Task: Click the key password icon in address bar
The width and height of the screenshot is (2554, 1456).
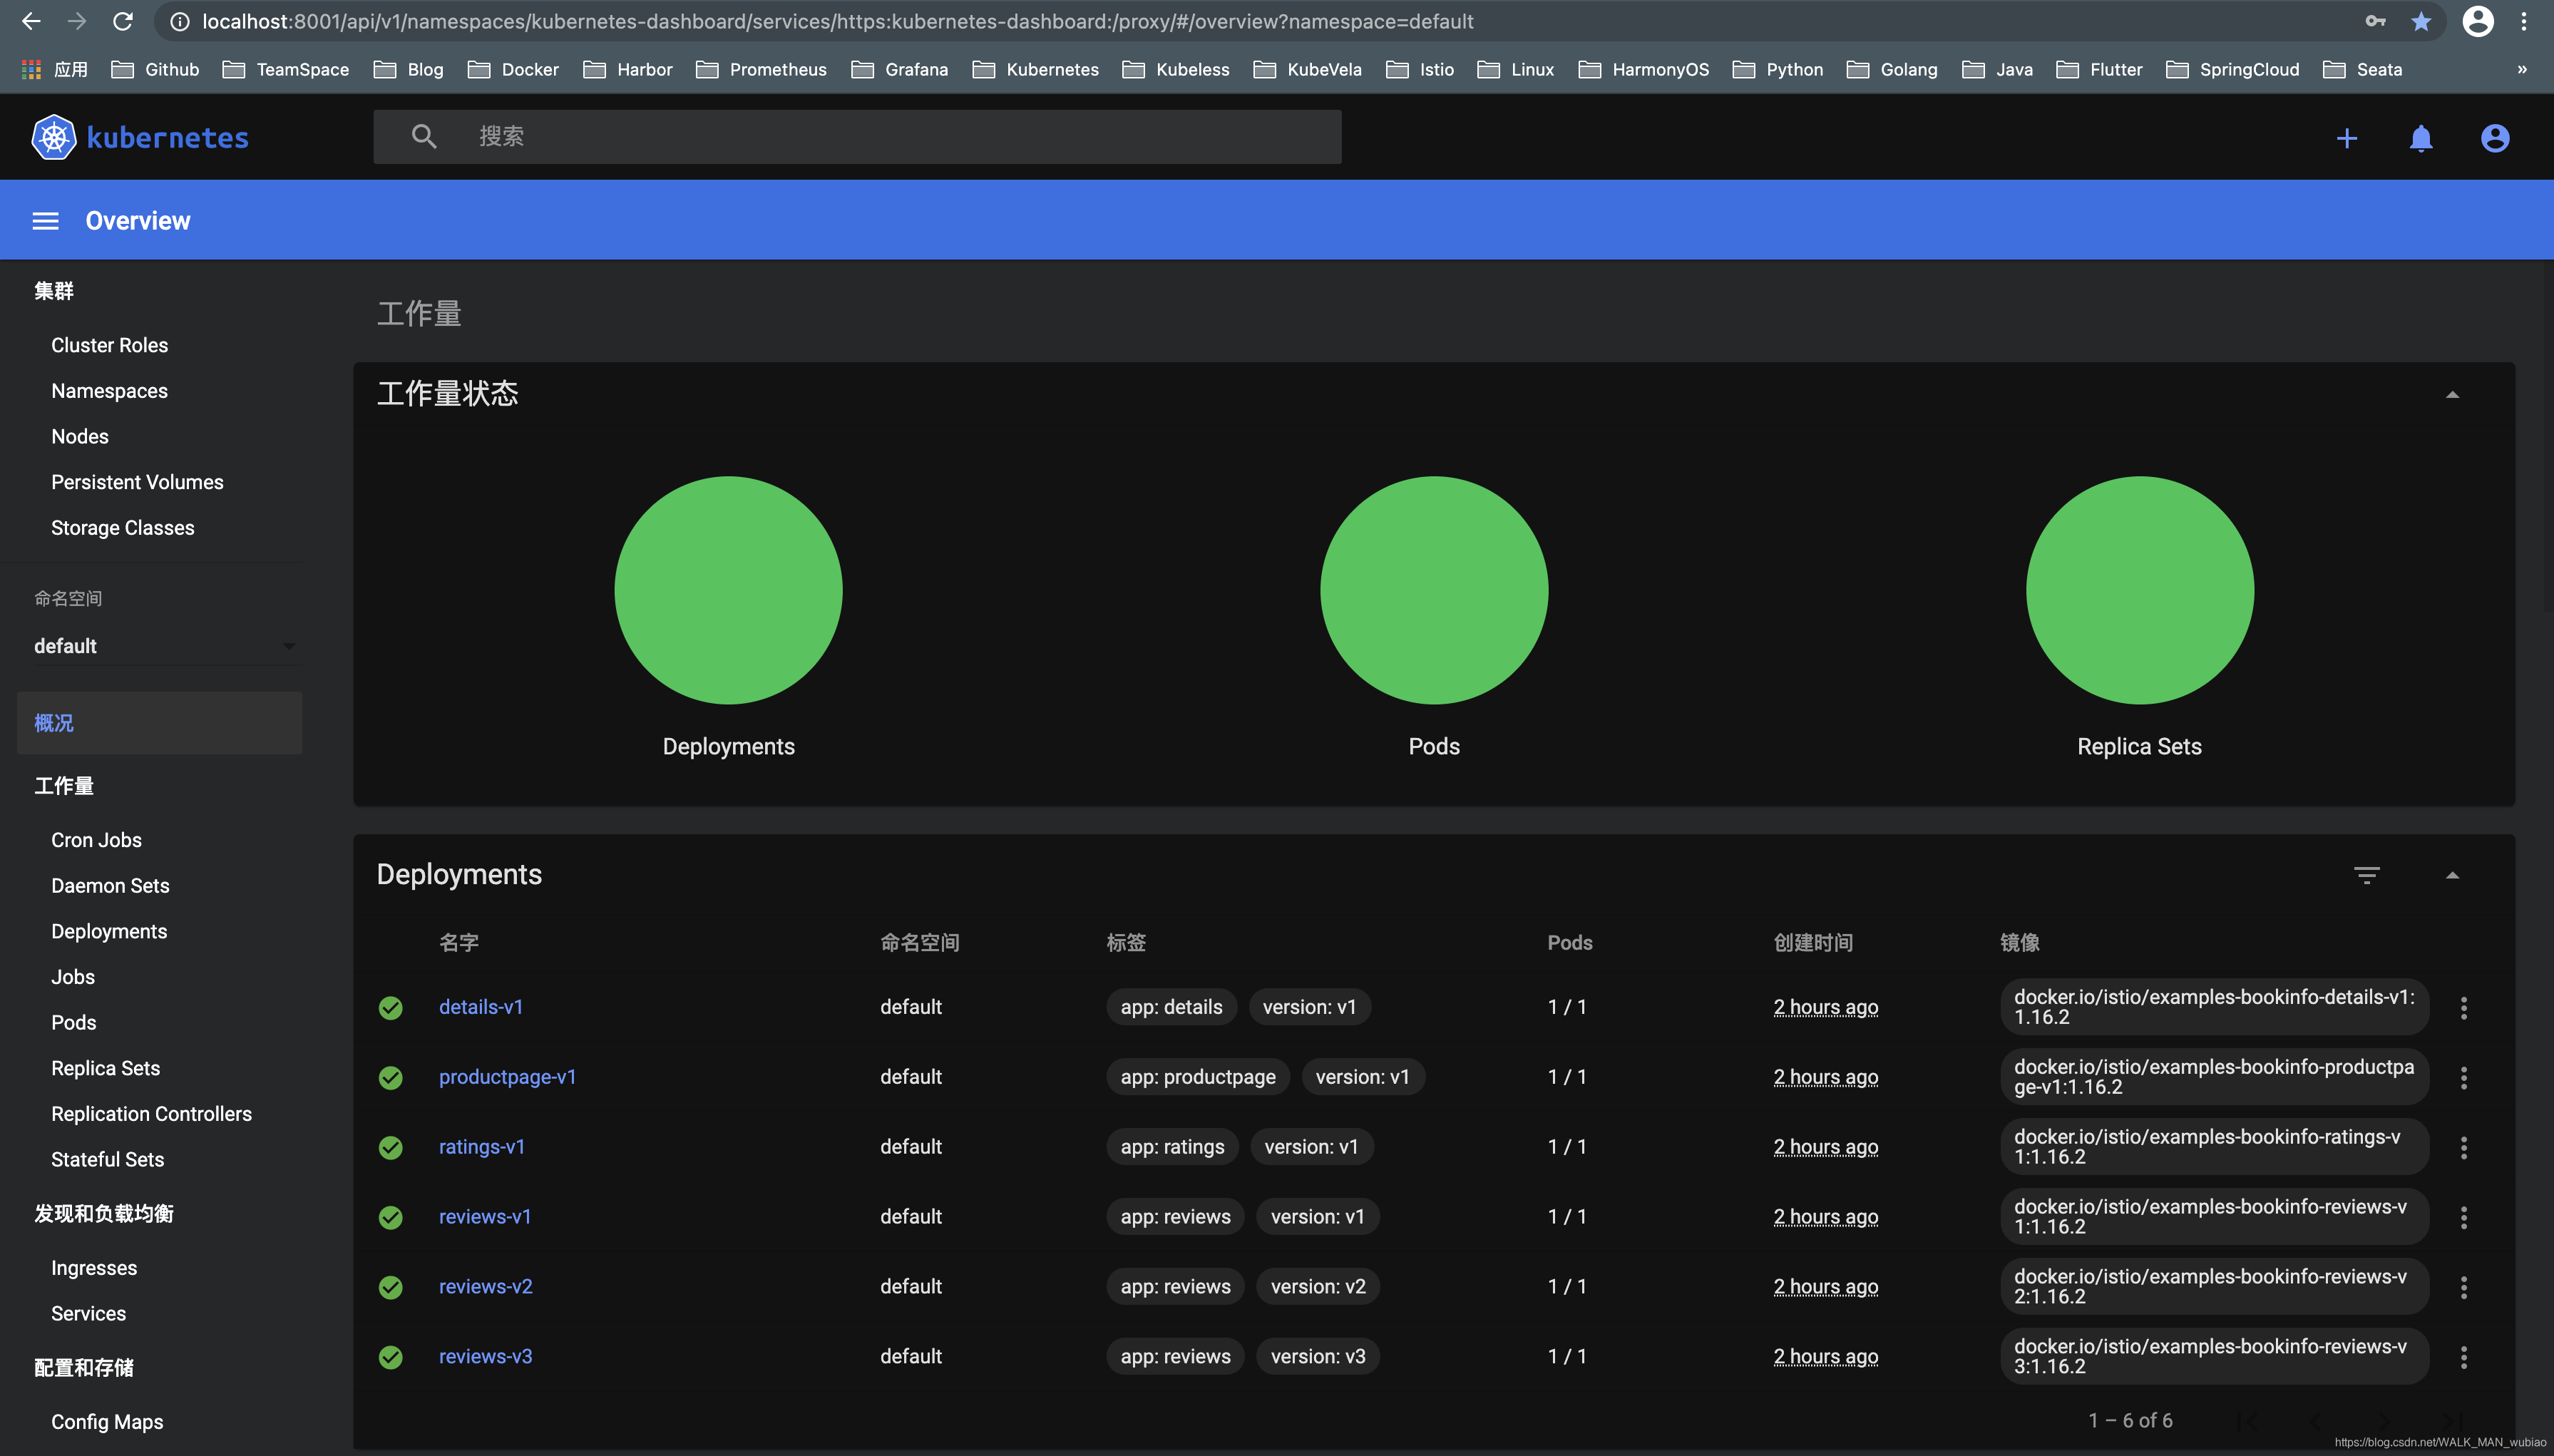Action: [x=2375, y=21]
